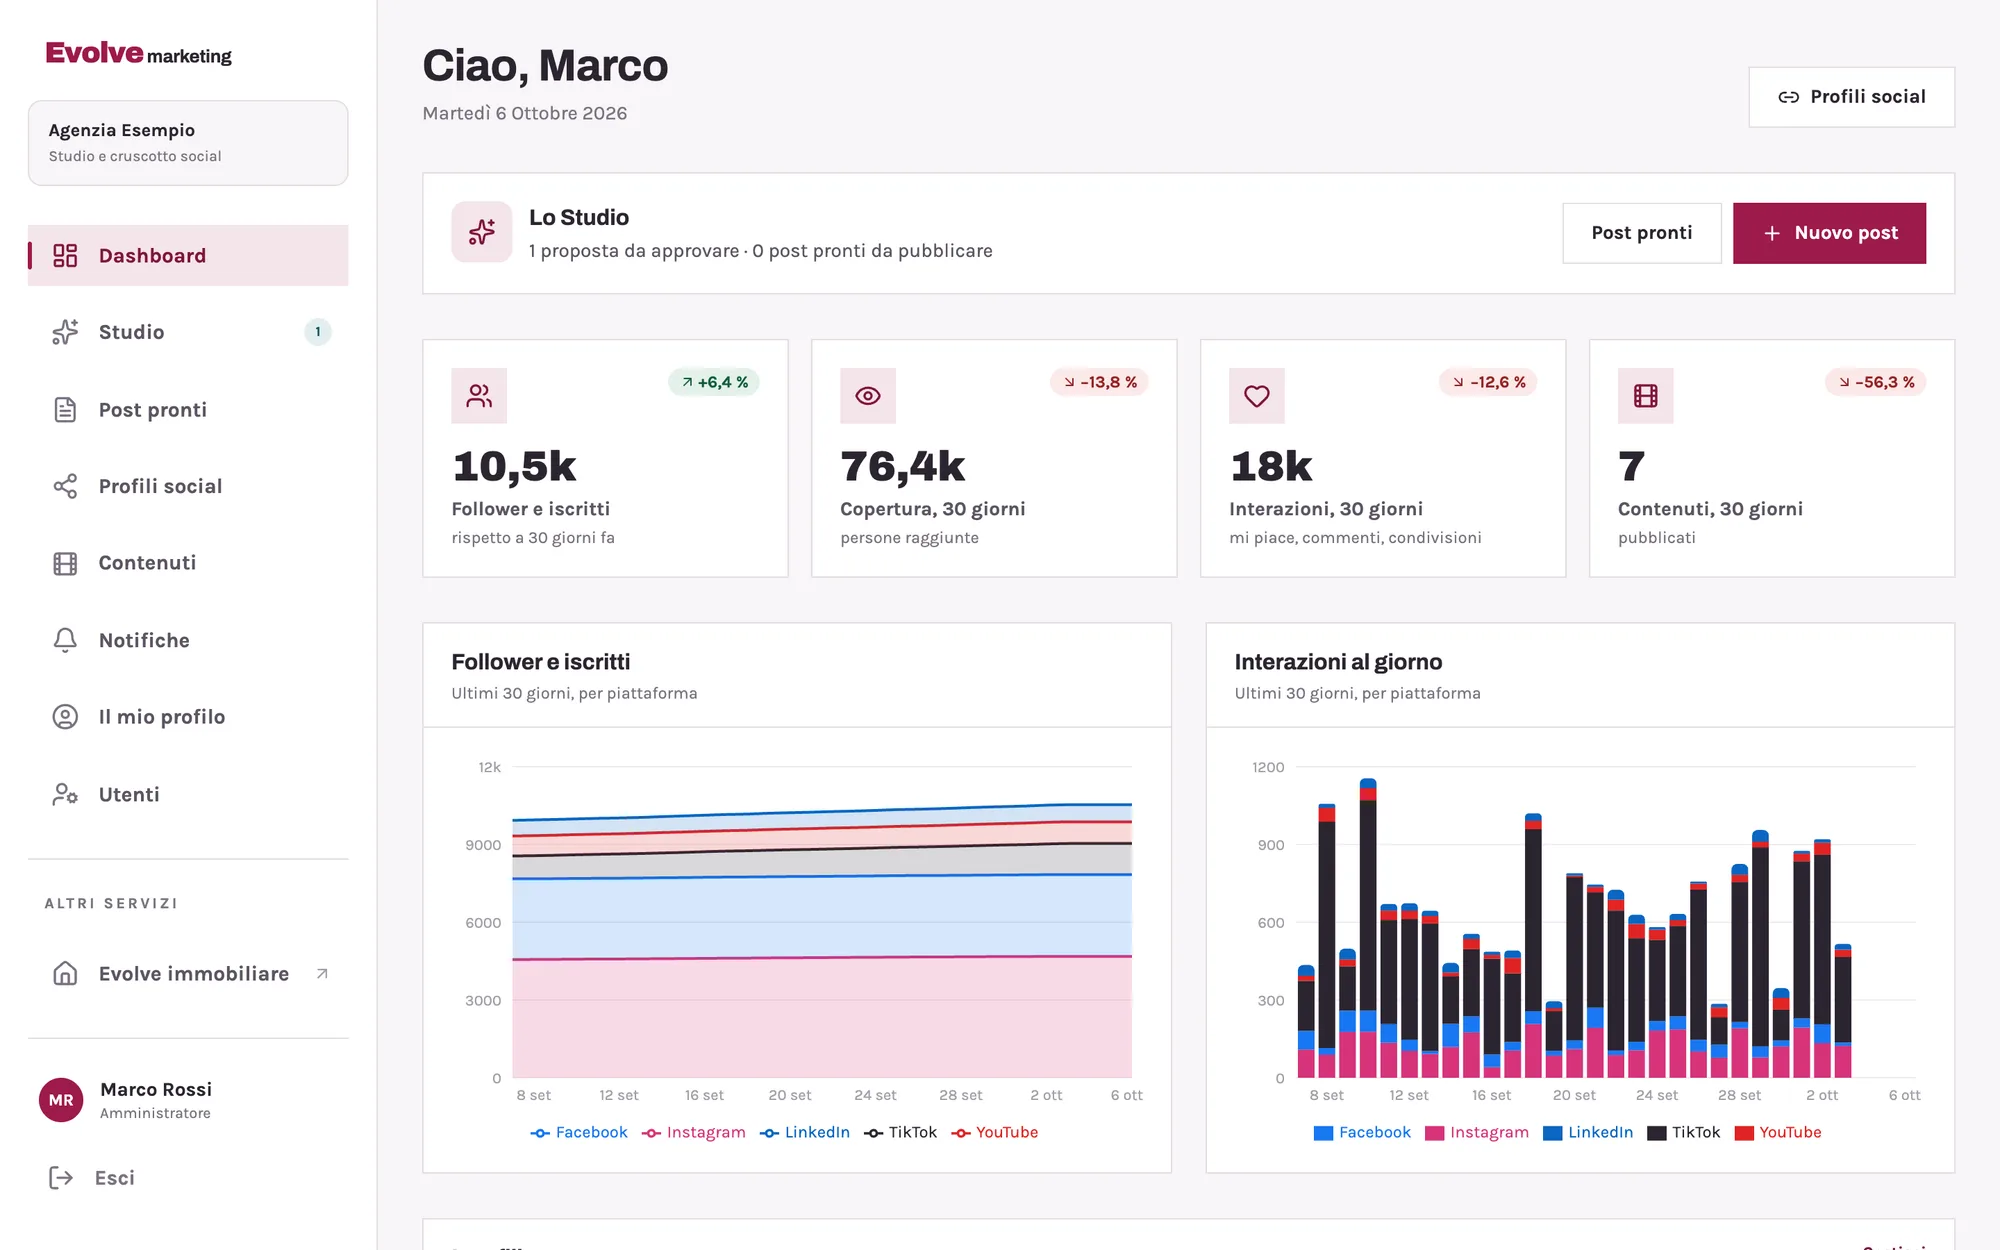
Task: Open Contenuti from the sidebar
Action: 188,563
